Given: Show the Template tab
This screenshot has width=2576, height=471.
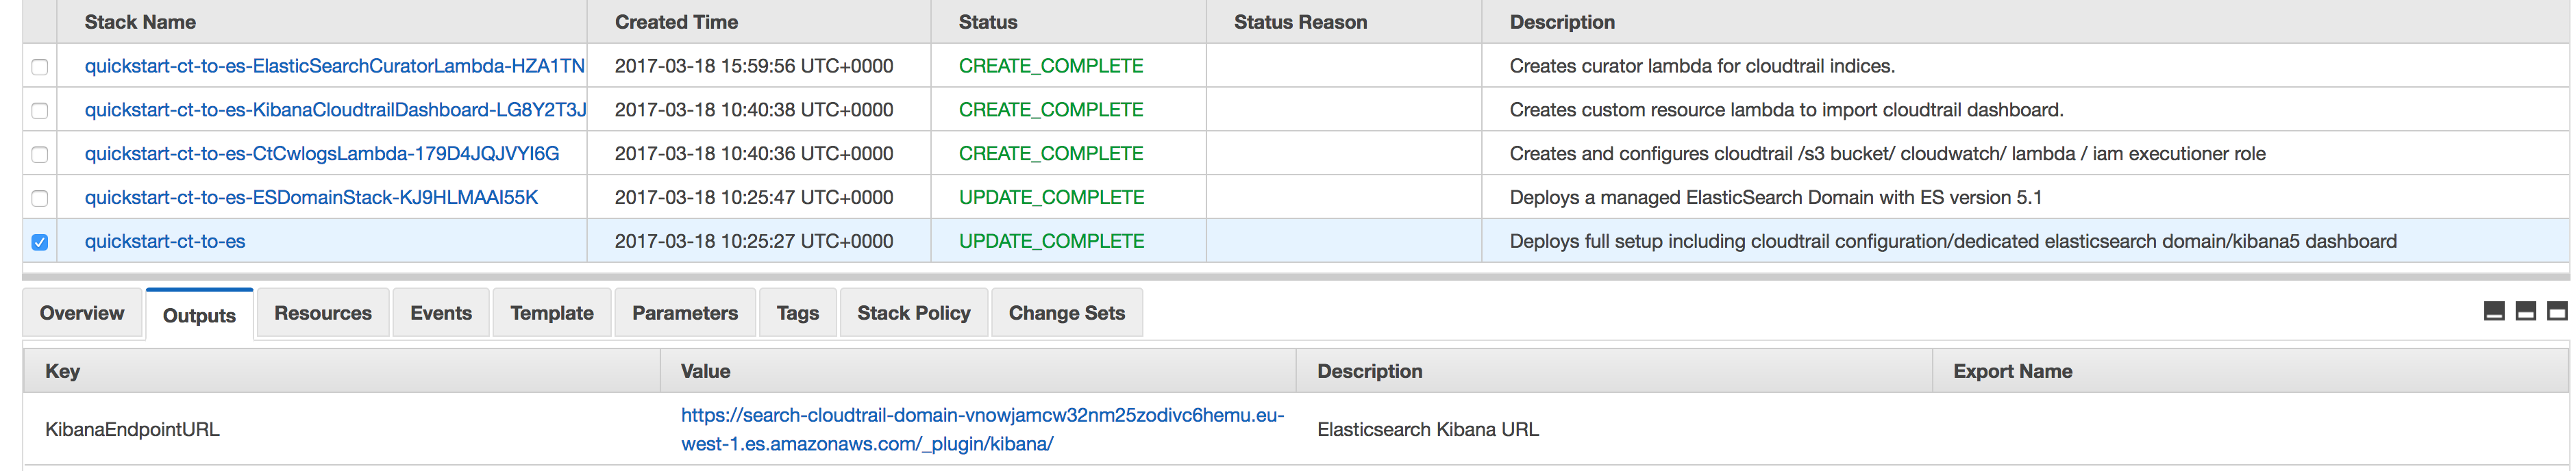Looking at the screenshot, I should tap(552, 313).
